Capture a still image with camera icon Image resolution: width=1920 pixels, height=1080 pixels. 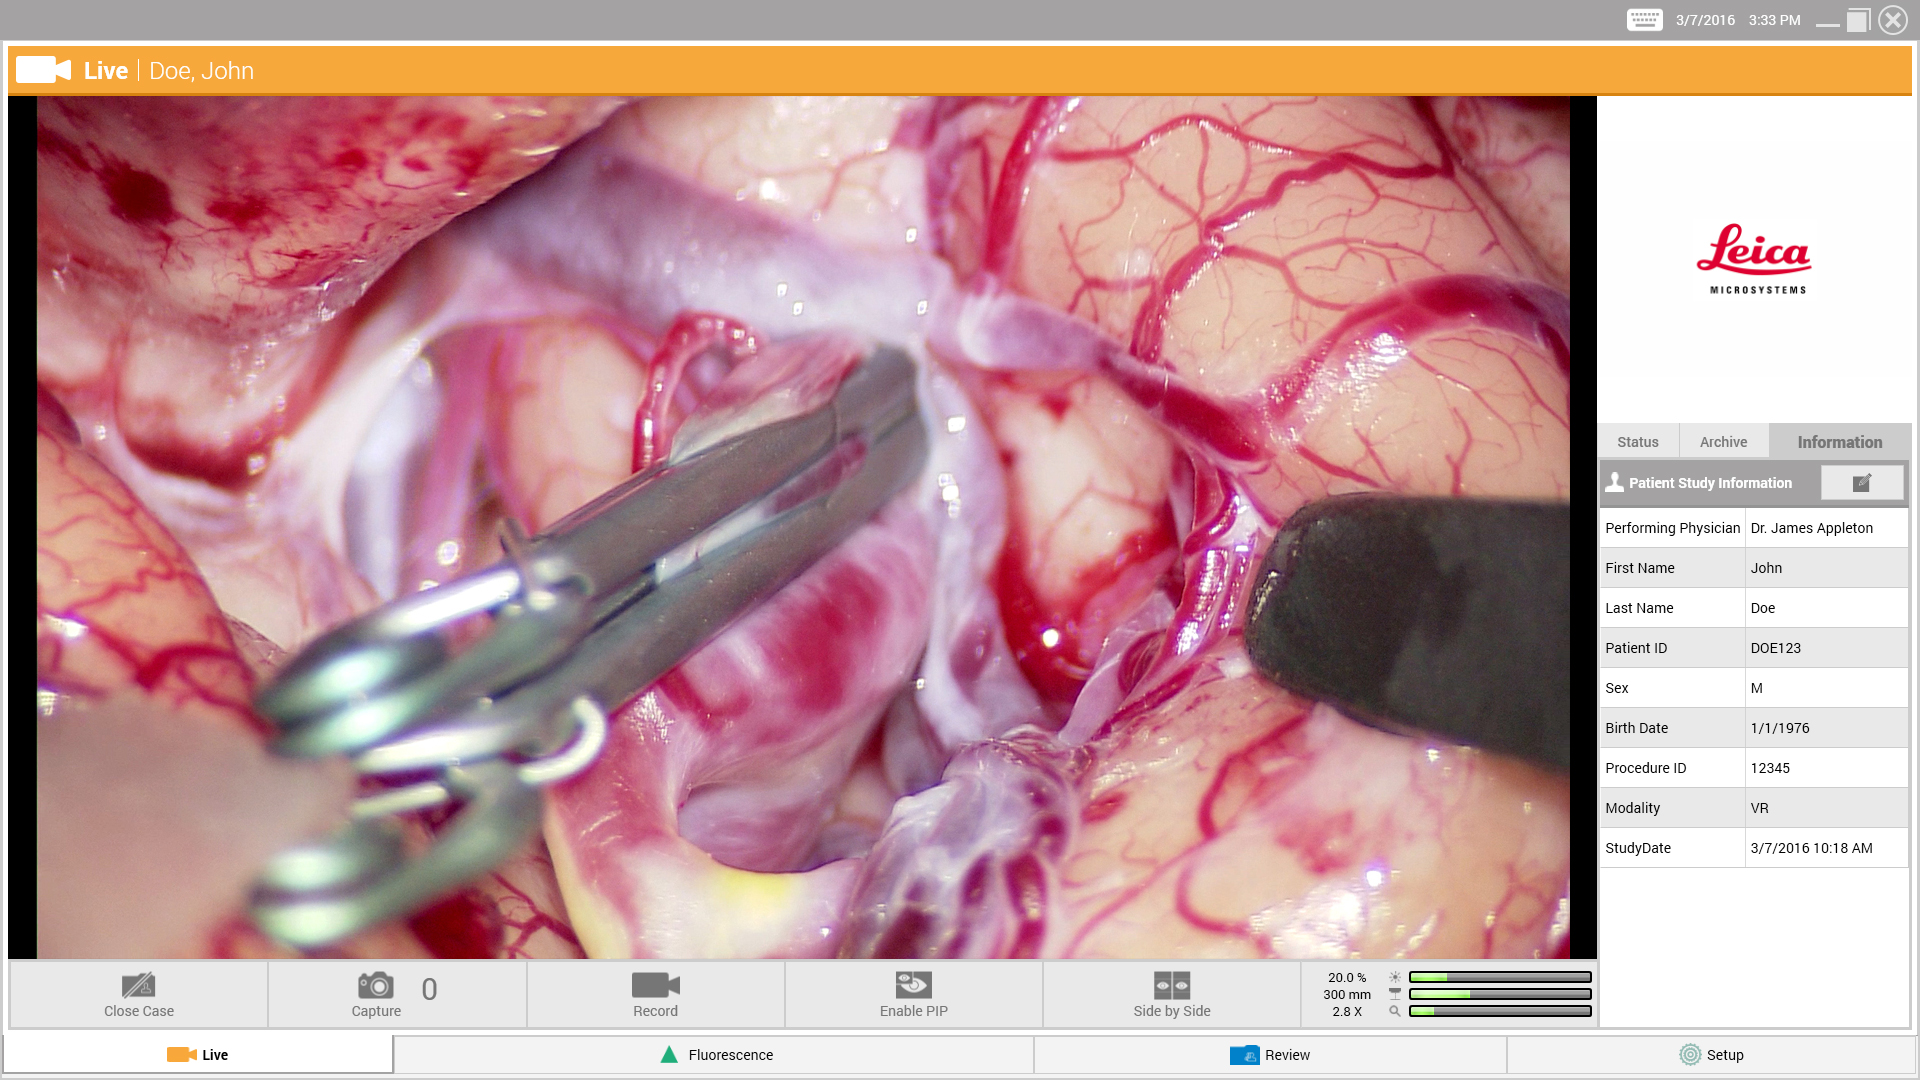tap(376, 985)
